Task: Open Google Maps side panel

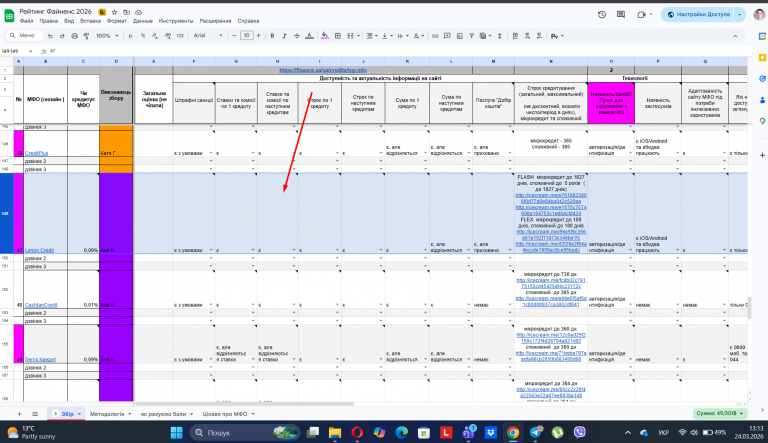Action: coord(762,121)
